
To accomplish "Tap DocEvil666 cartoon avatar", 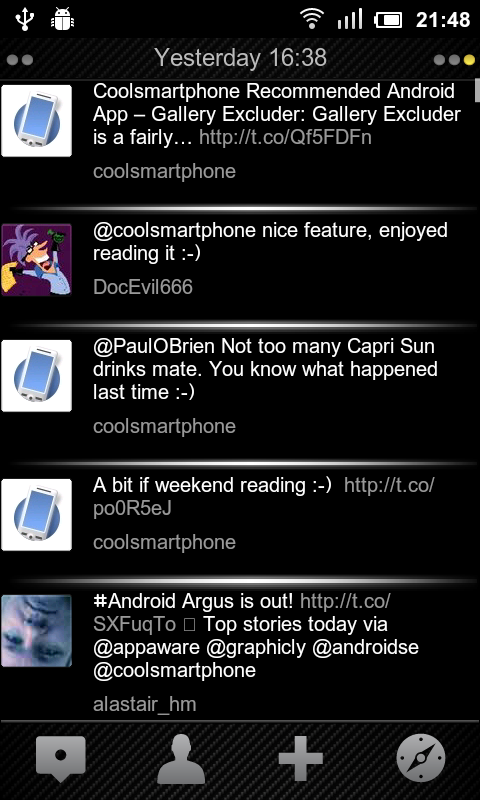I will point(36,260).
